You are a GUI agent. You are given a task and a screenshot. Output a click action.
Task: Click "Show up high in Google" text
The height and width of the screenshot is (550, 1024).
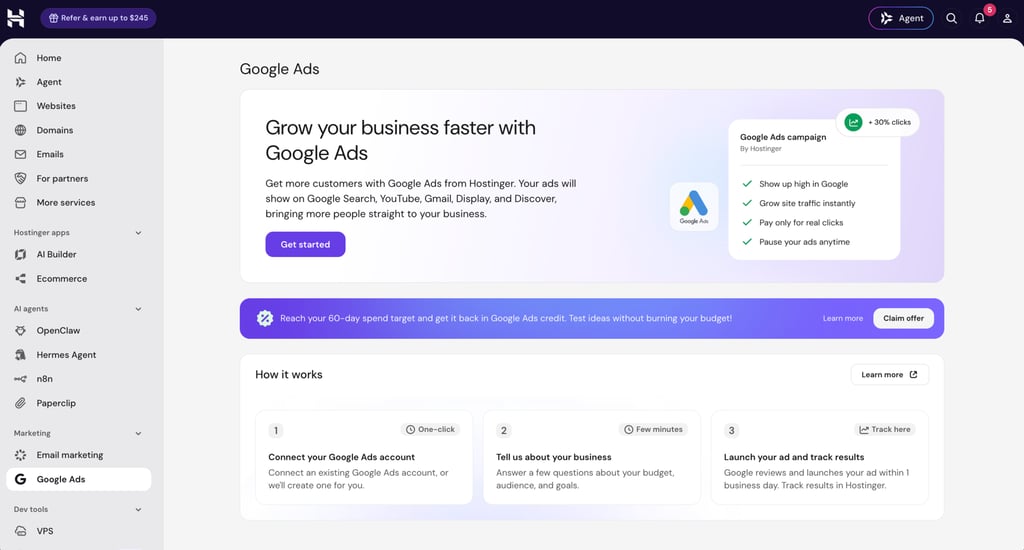[803, 184]
